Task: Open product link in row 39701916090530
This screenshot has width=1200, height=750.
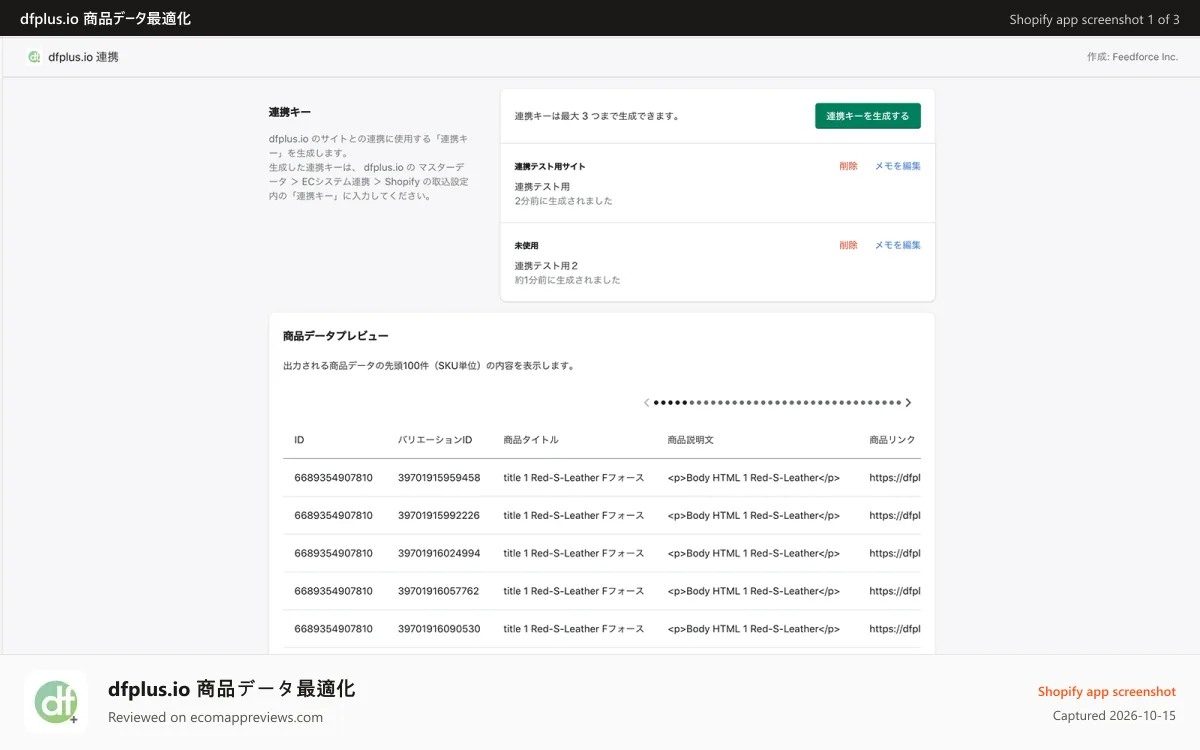Action: (x=895, y=629)
